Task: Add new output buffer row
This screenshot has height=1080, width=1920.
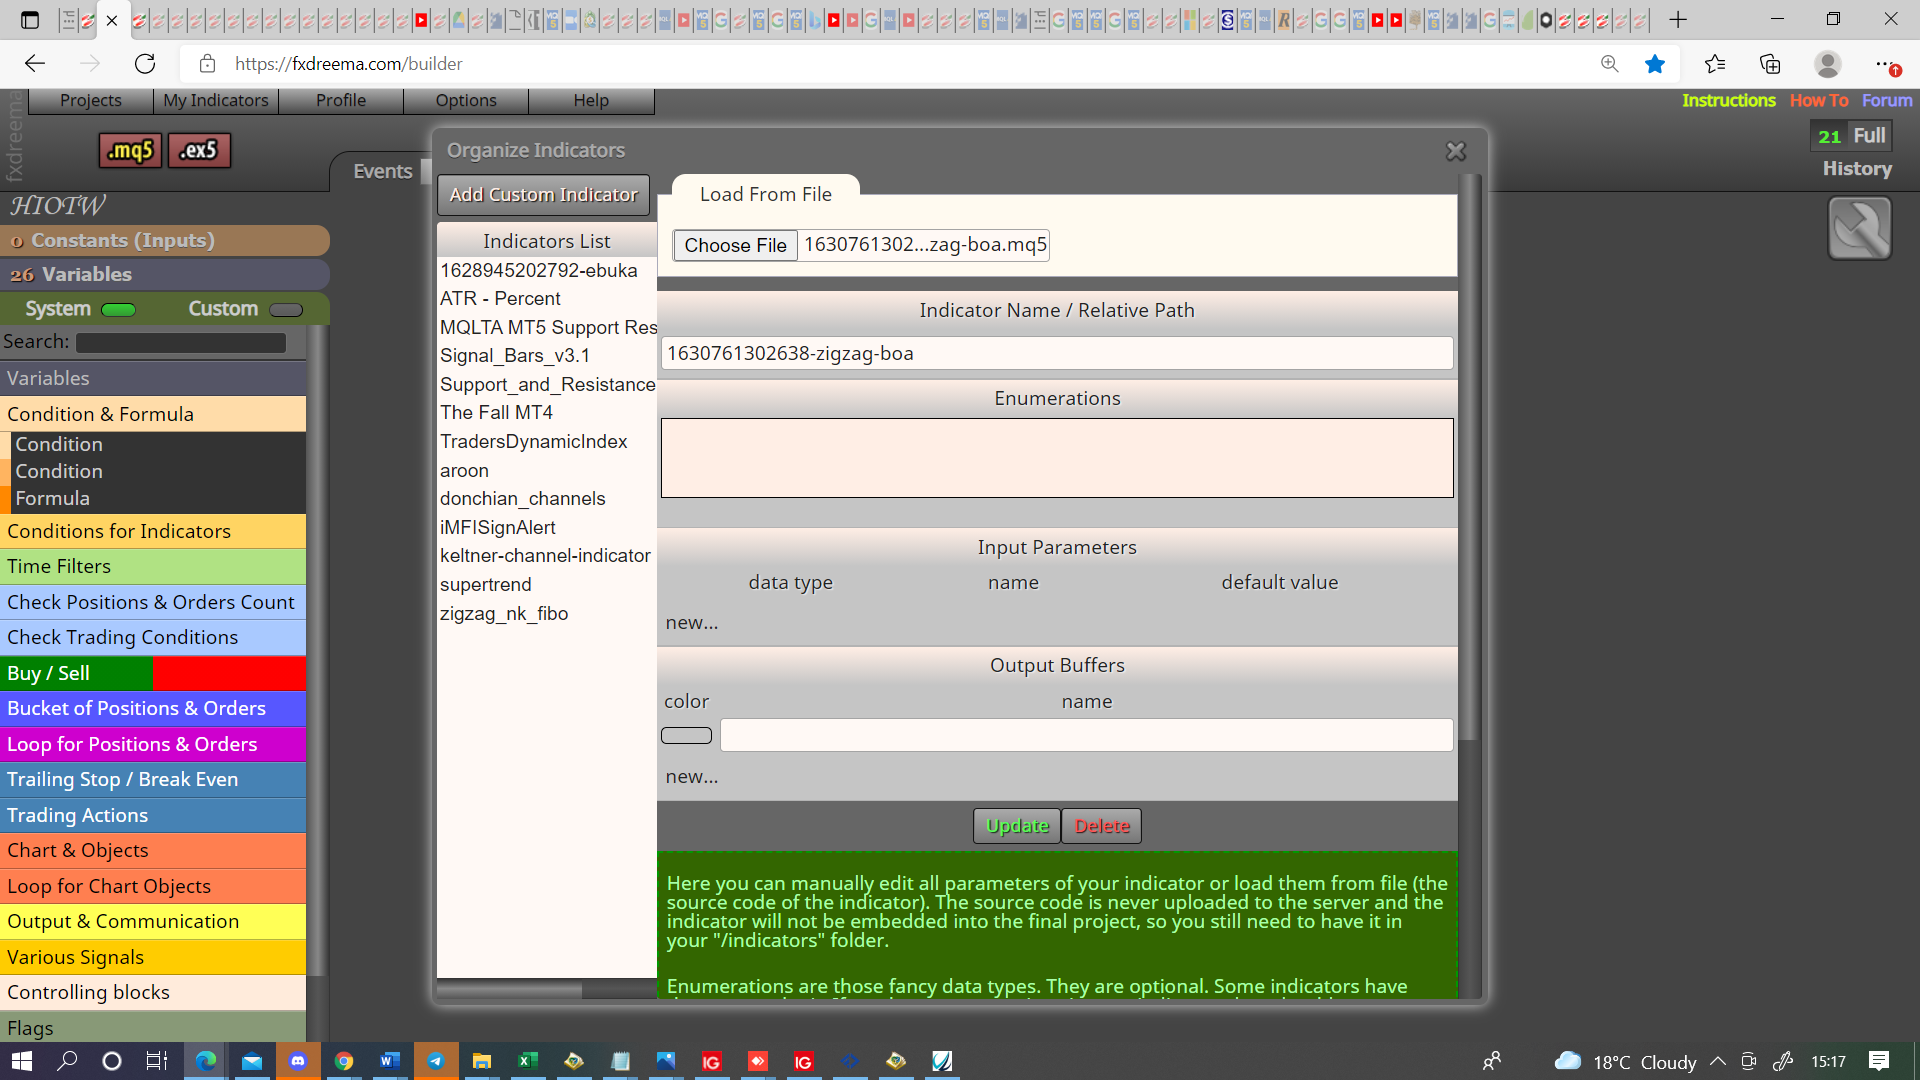Action: tap(692, 776)
